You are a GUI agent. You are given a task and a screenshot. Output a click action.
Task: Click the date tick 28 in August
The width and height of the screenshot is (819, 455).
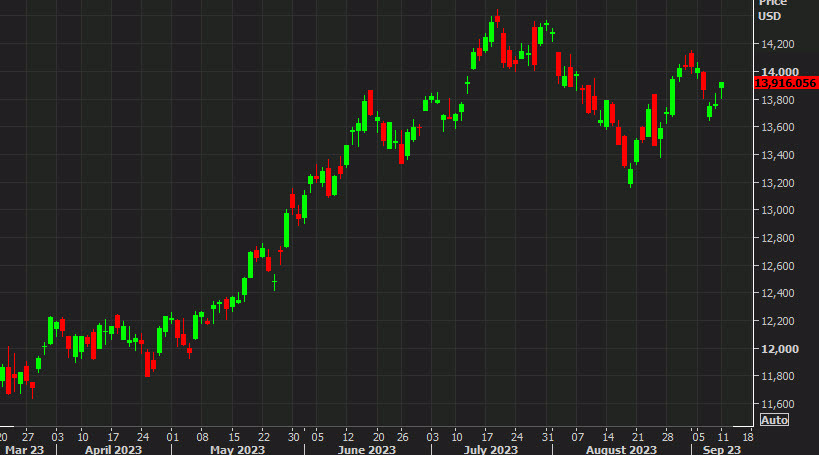(x=668, y=437)
